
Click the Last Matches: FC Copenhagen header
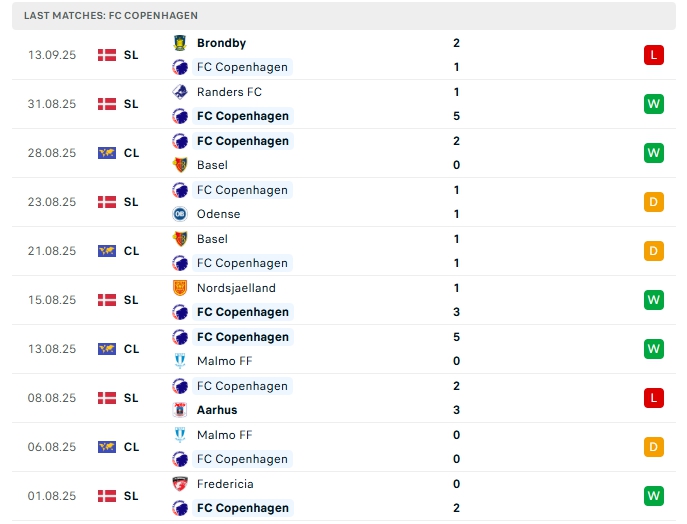111,16
